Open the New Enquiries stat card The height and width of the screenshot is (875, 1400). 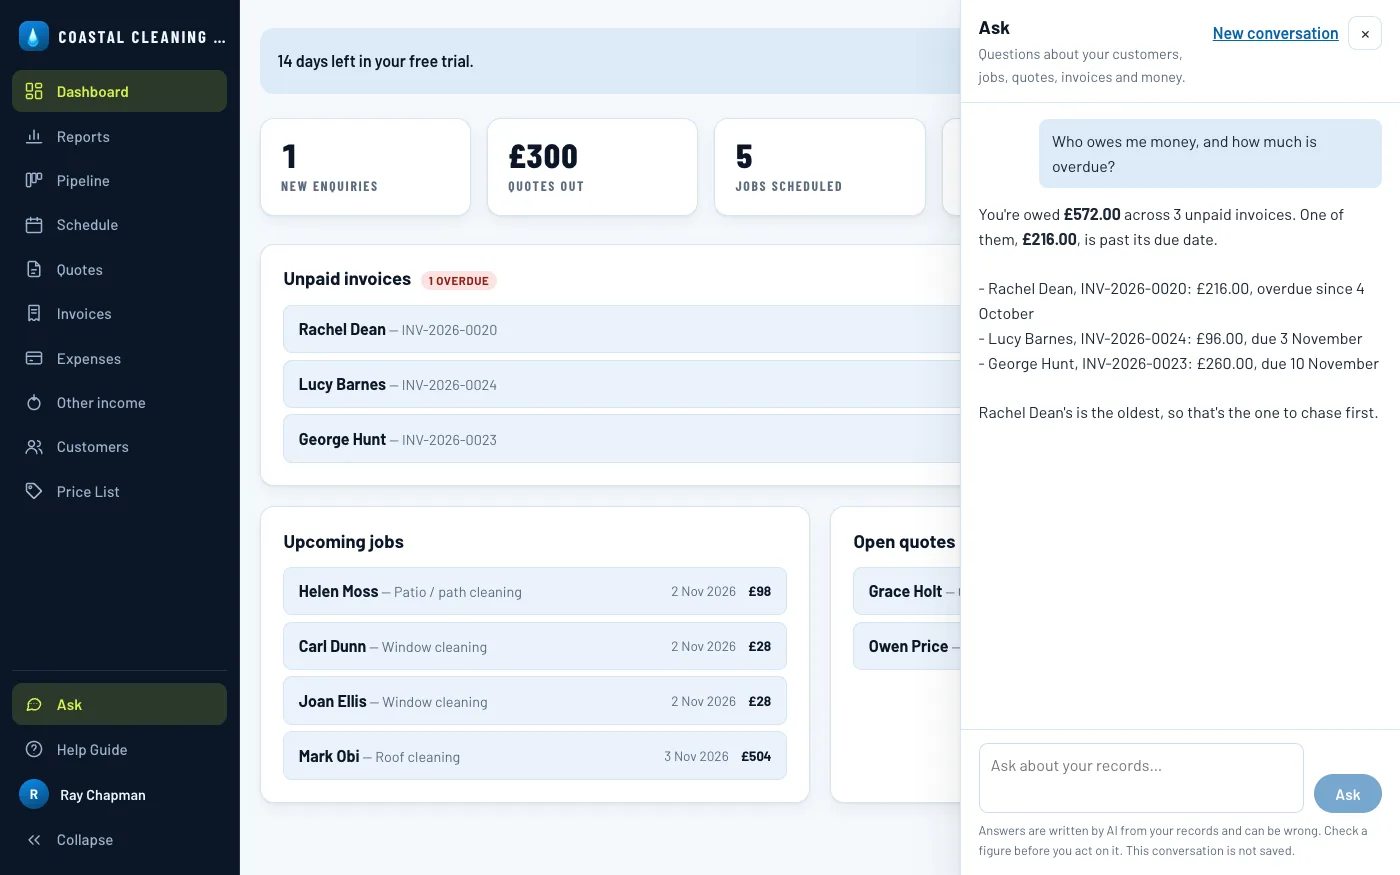point(365,167)
